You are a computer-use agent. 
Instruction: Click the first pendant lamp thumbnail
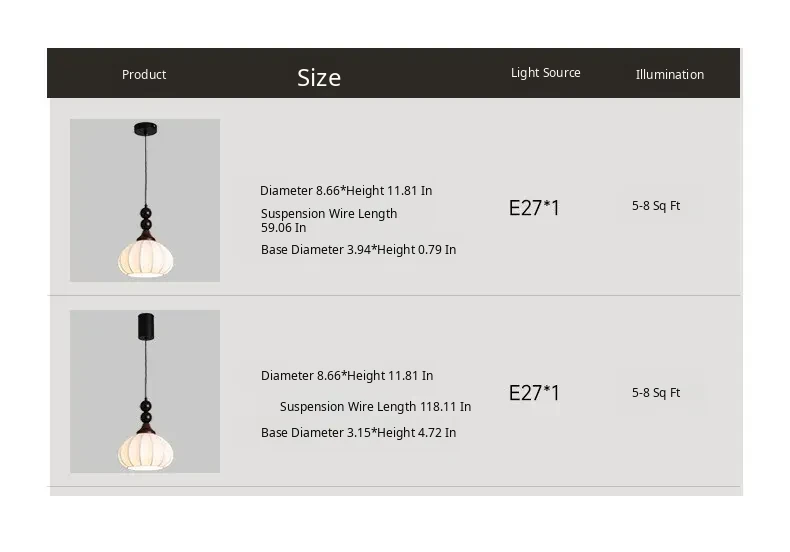(x=145, y=200)
